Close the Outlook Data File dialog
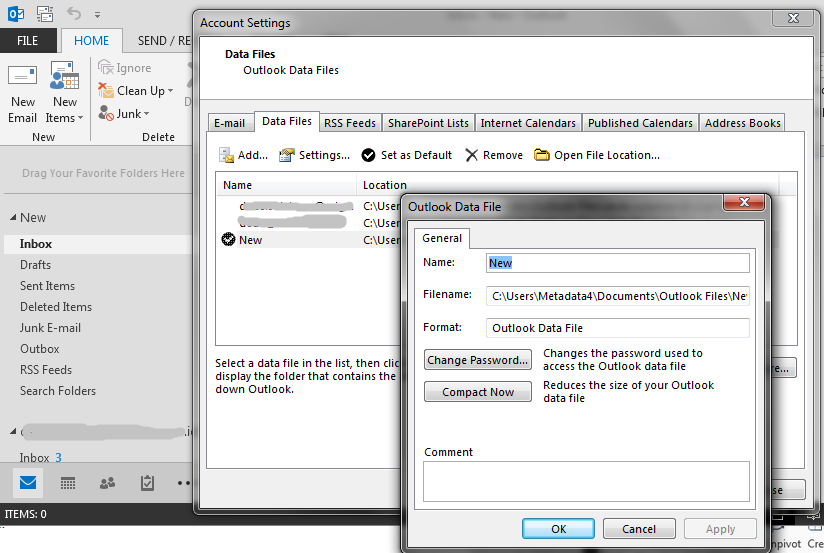 tap(744, 202)
